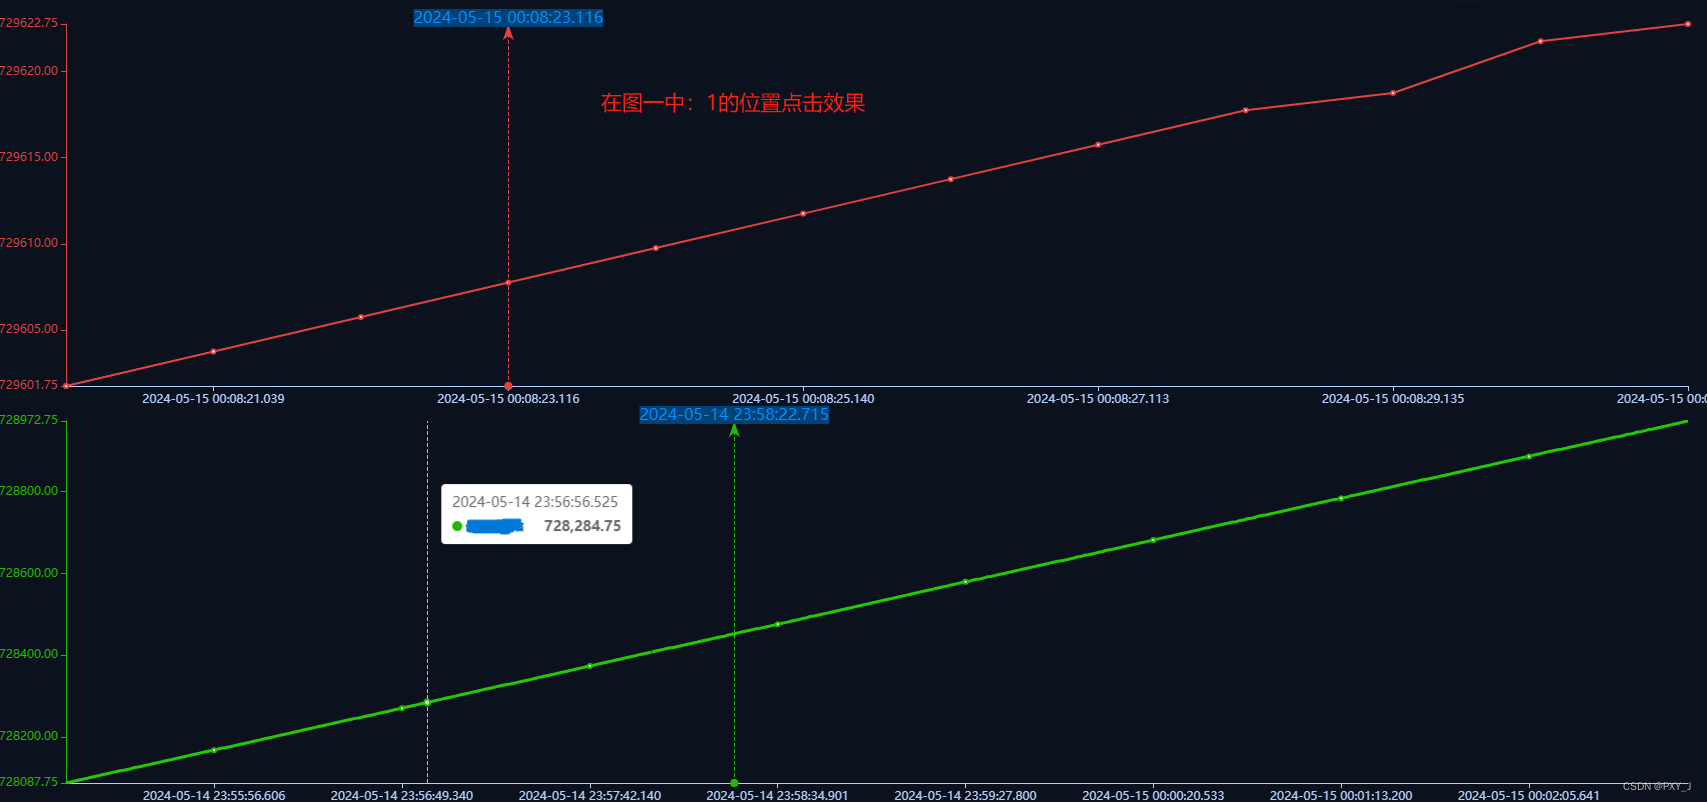Screen dimensions: 1707x802
Task: Click x-axis label 2024-05-15 00:00:20.533
Action: 1153,796
